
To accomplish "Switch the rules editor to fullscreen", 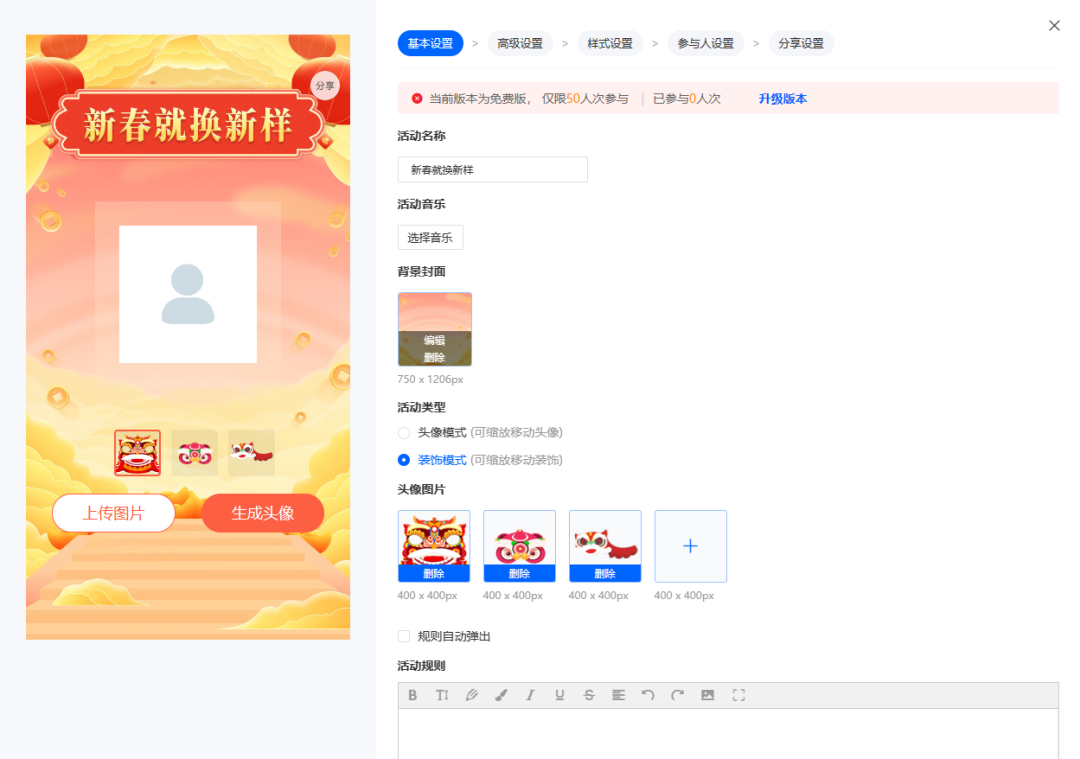I will (x=739, y=695).
